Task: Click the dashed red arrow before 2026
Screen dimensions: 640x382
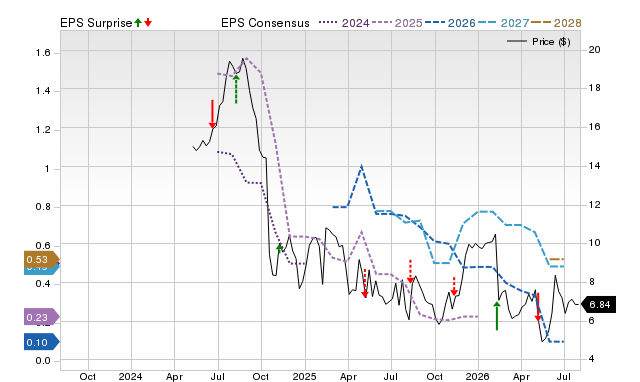Action: tap(454, 286)
